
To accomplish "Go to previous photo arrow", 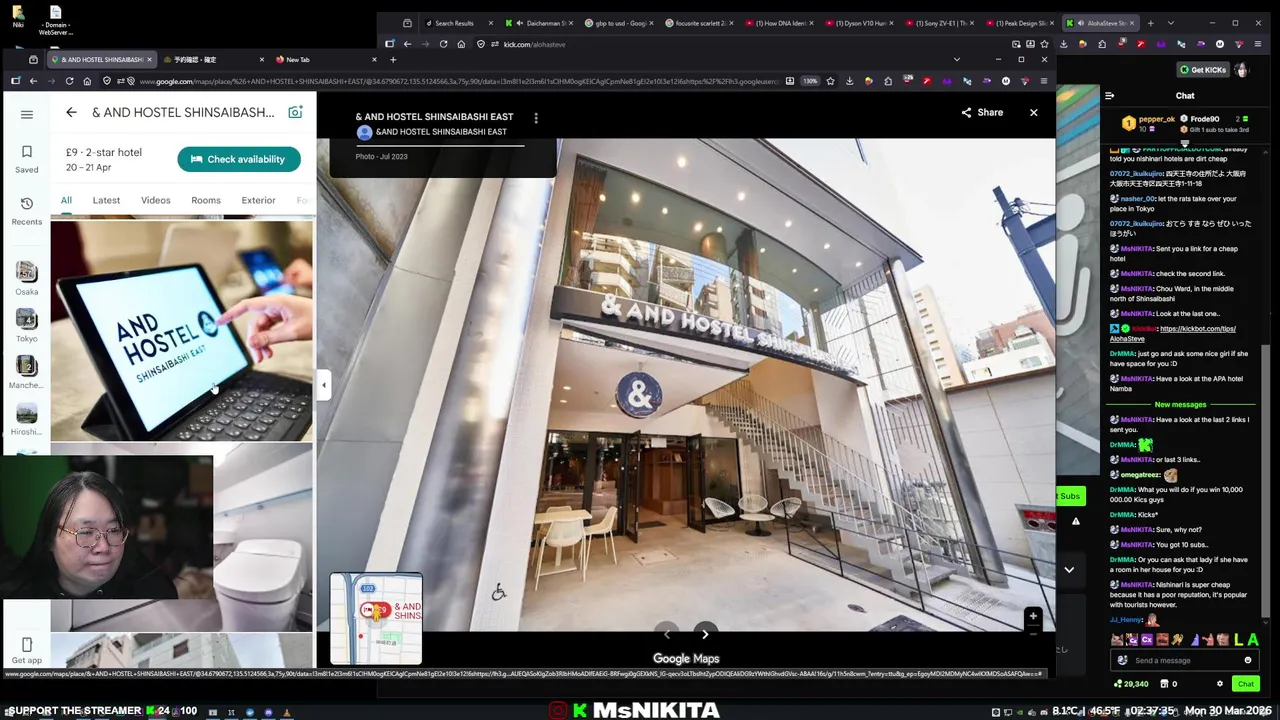I will coord(667,634).
